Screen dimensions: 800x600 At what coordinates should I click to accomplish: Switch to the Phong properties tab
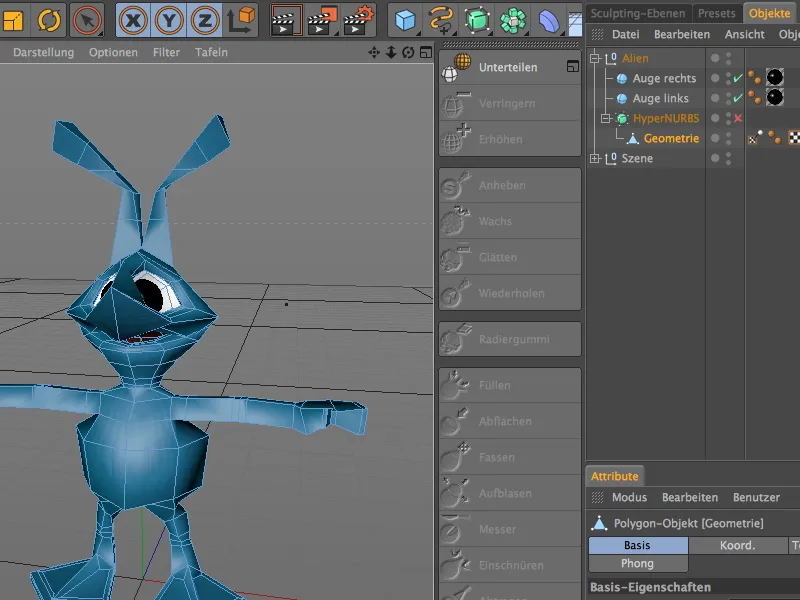click(x=637, y=562)
